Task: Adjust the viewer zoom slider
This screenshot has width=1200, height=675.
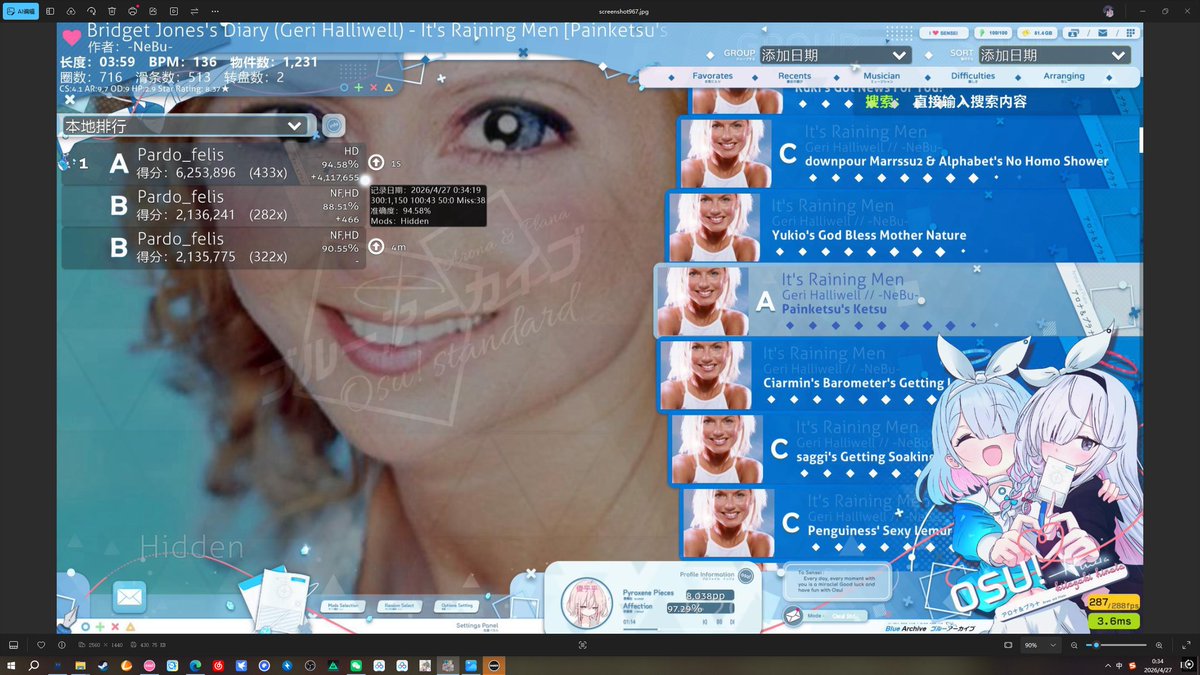Action: coord(1118,645)
